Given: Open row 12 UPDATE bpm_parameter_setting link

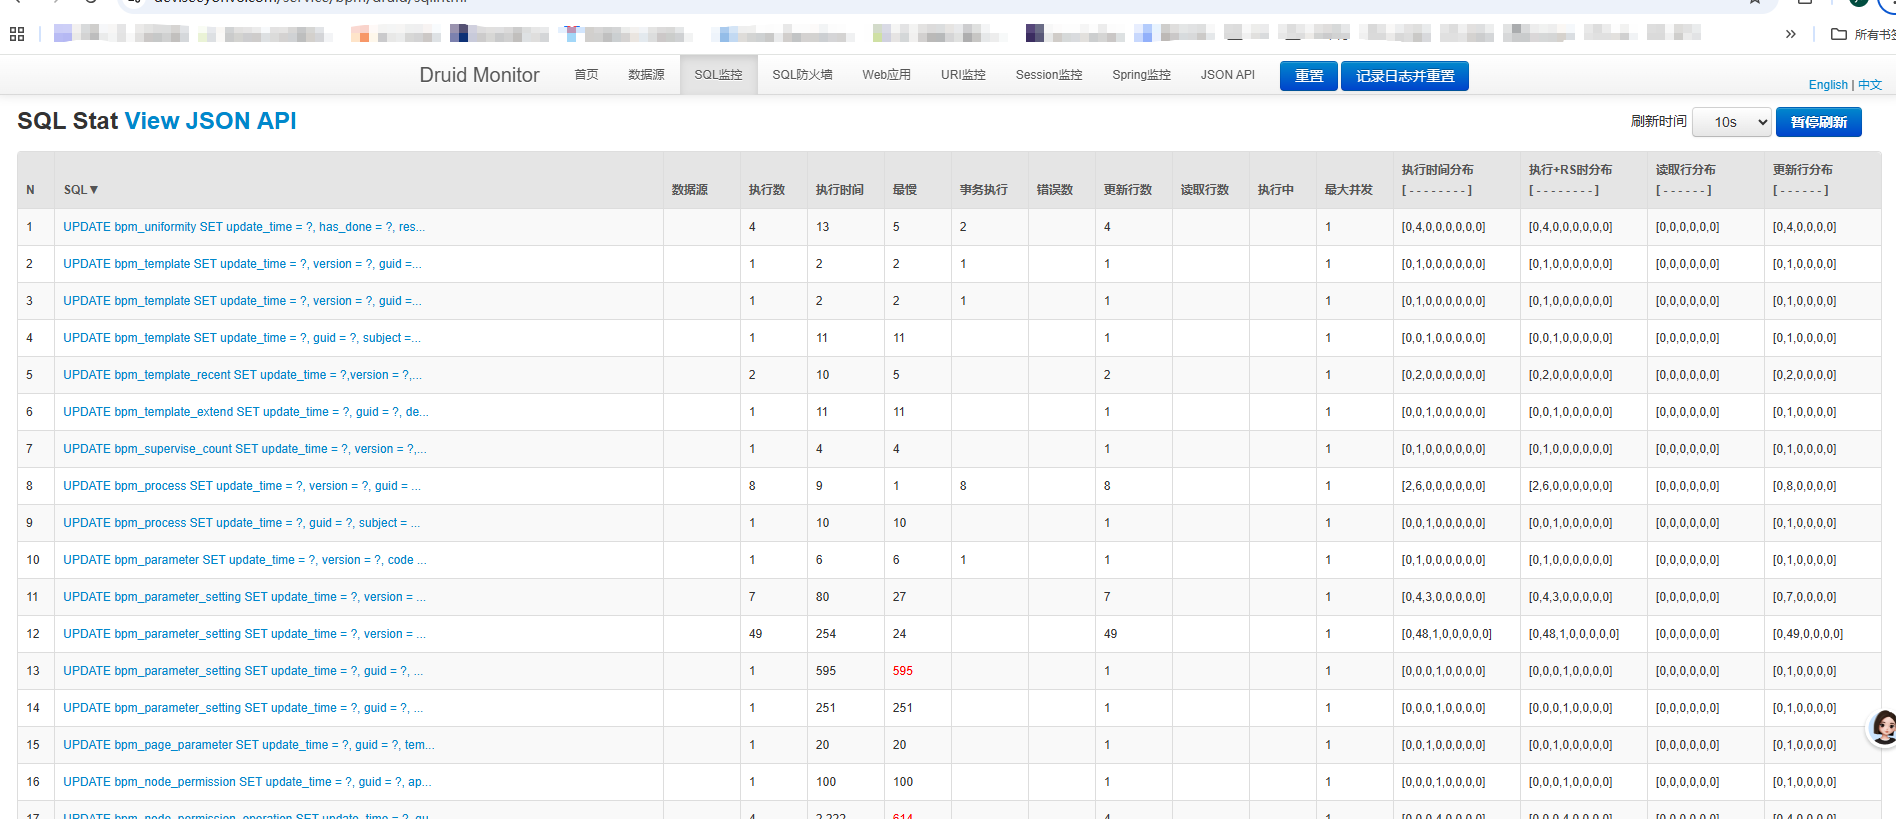Looking at the screenshot, I should [244, 634].
